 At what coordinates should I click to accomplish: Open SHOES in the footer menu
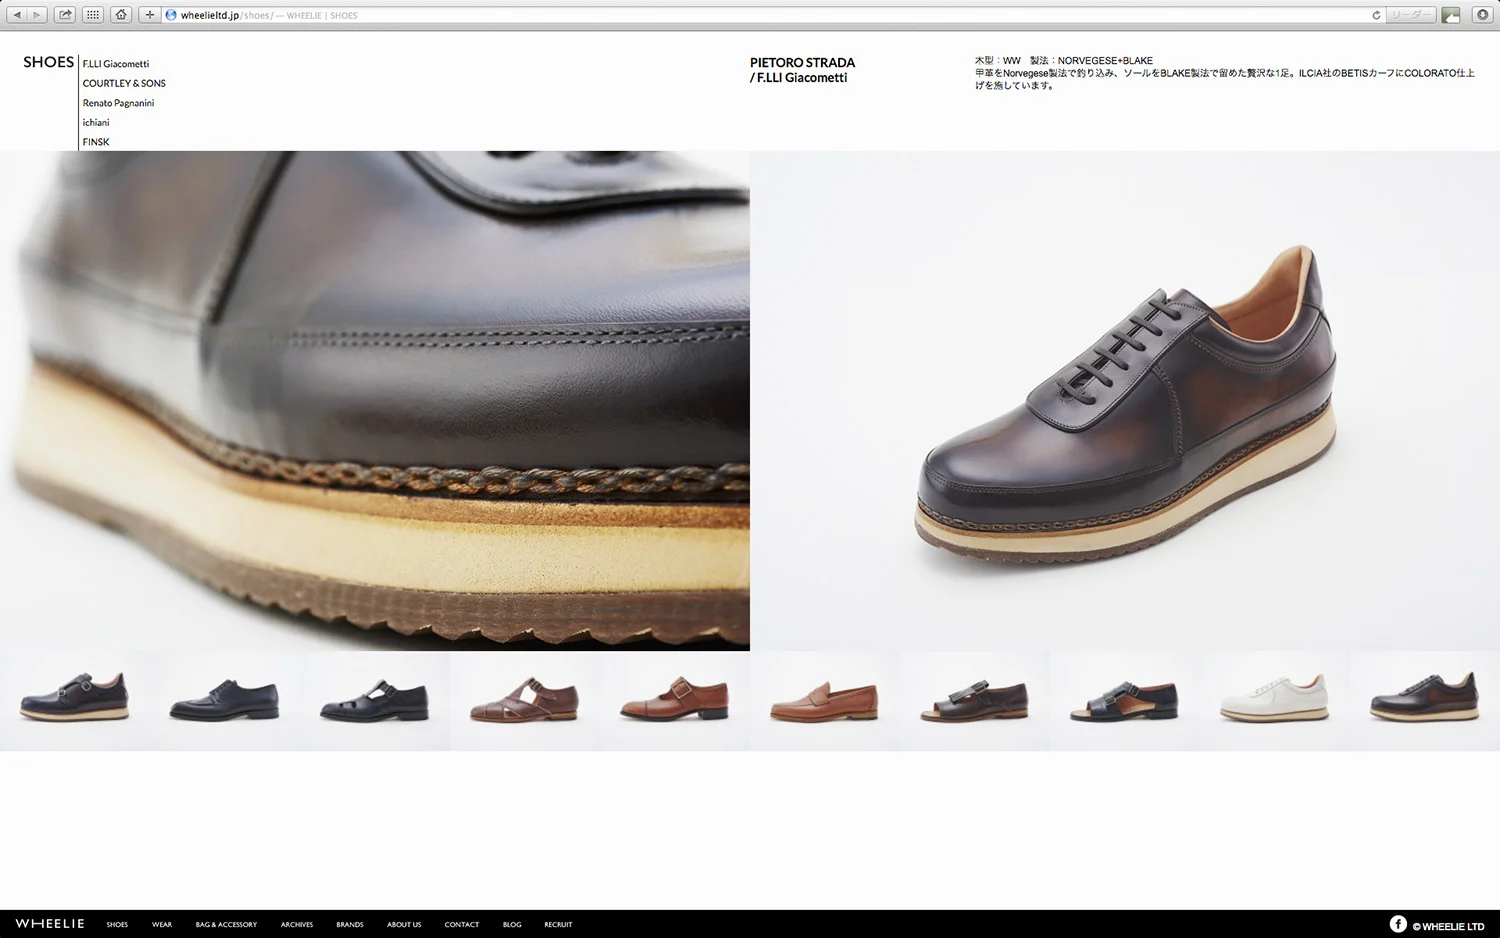click(x=117, y=925)
